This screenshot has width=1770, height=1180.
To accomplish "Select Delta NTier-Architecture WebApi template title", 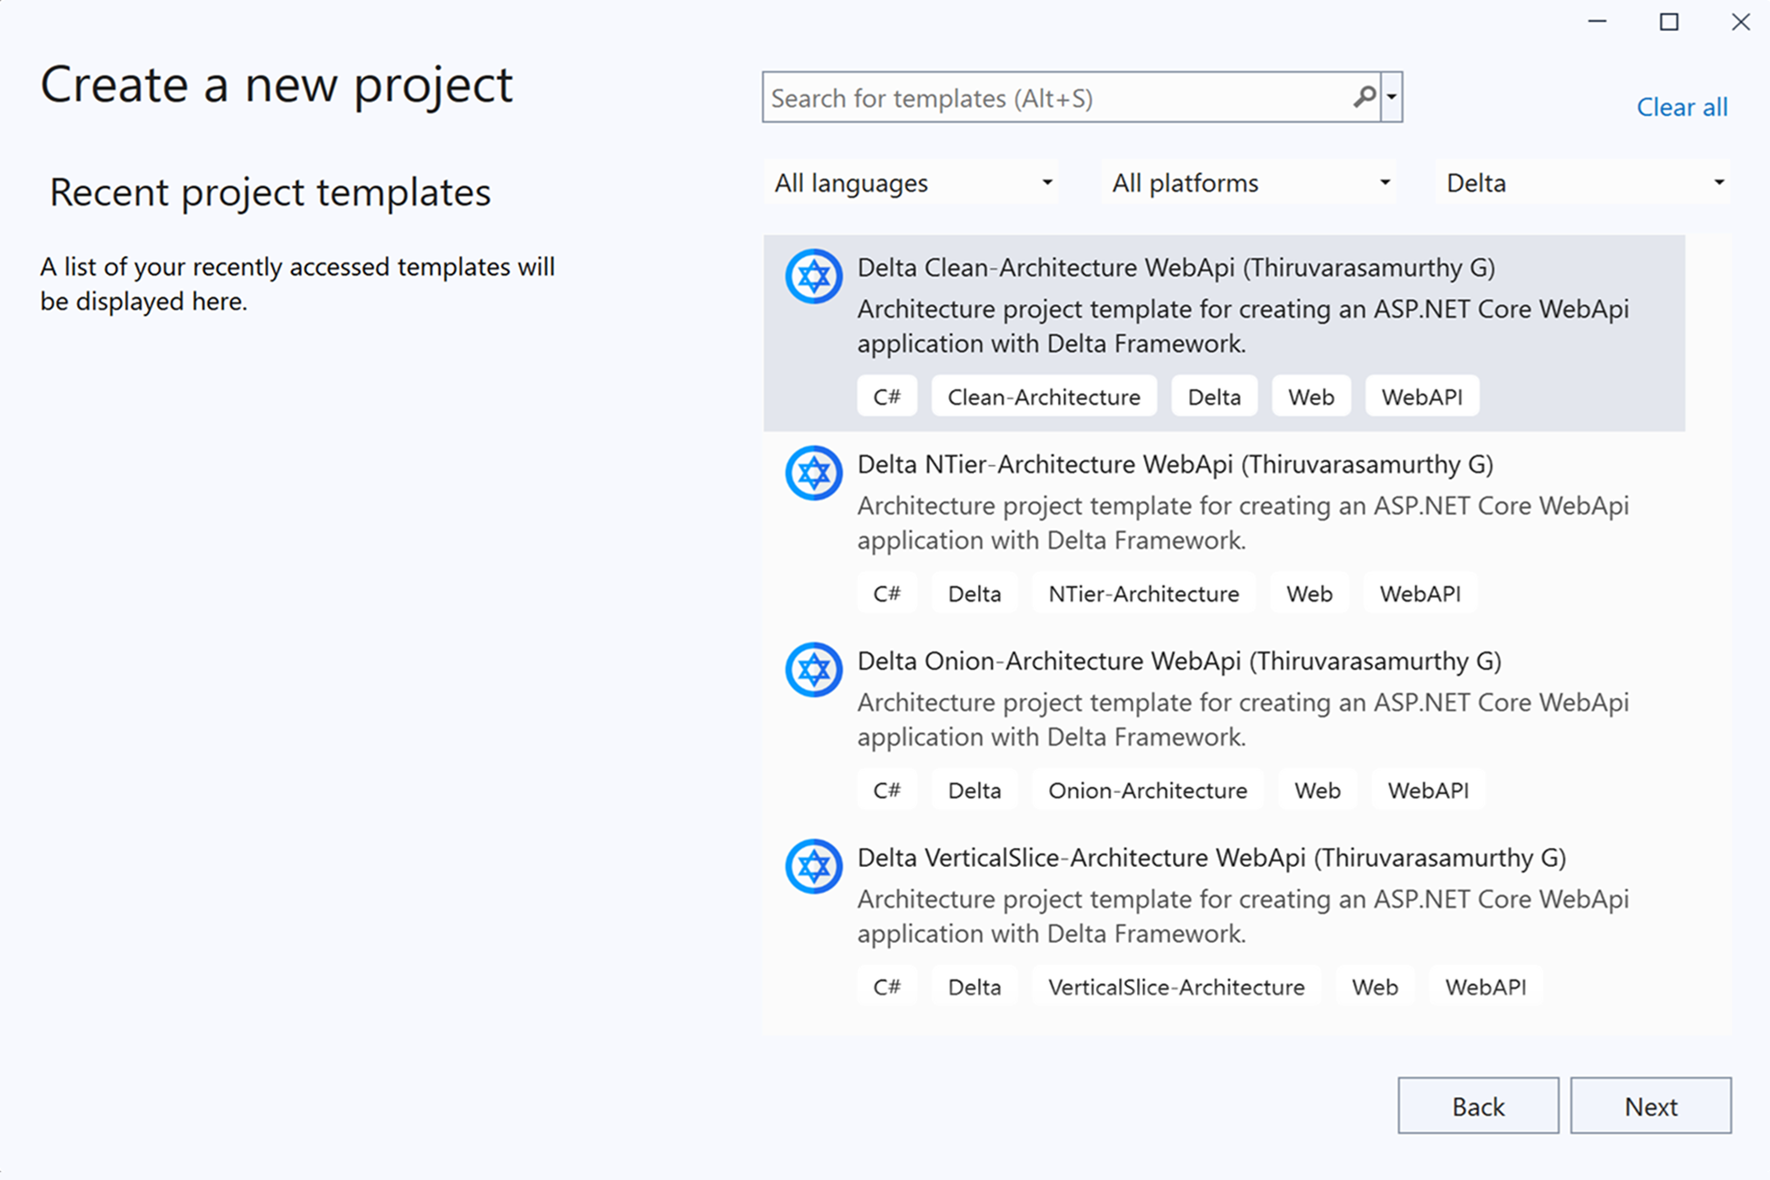I will [1175, 464].
